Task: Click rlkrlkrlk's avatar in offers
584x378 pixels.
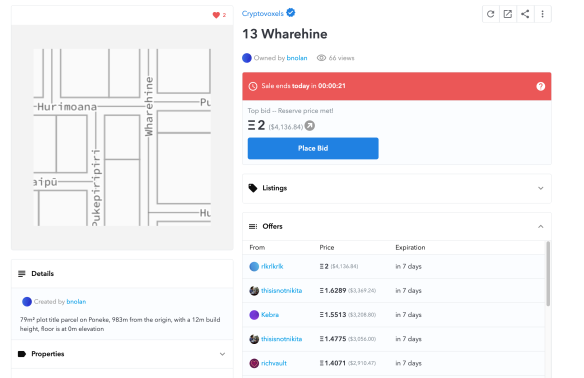Action: pos(254,267)
